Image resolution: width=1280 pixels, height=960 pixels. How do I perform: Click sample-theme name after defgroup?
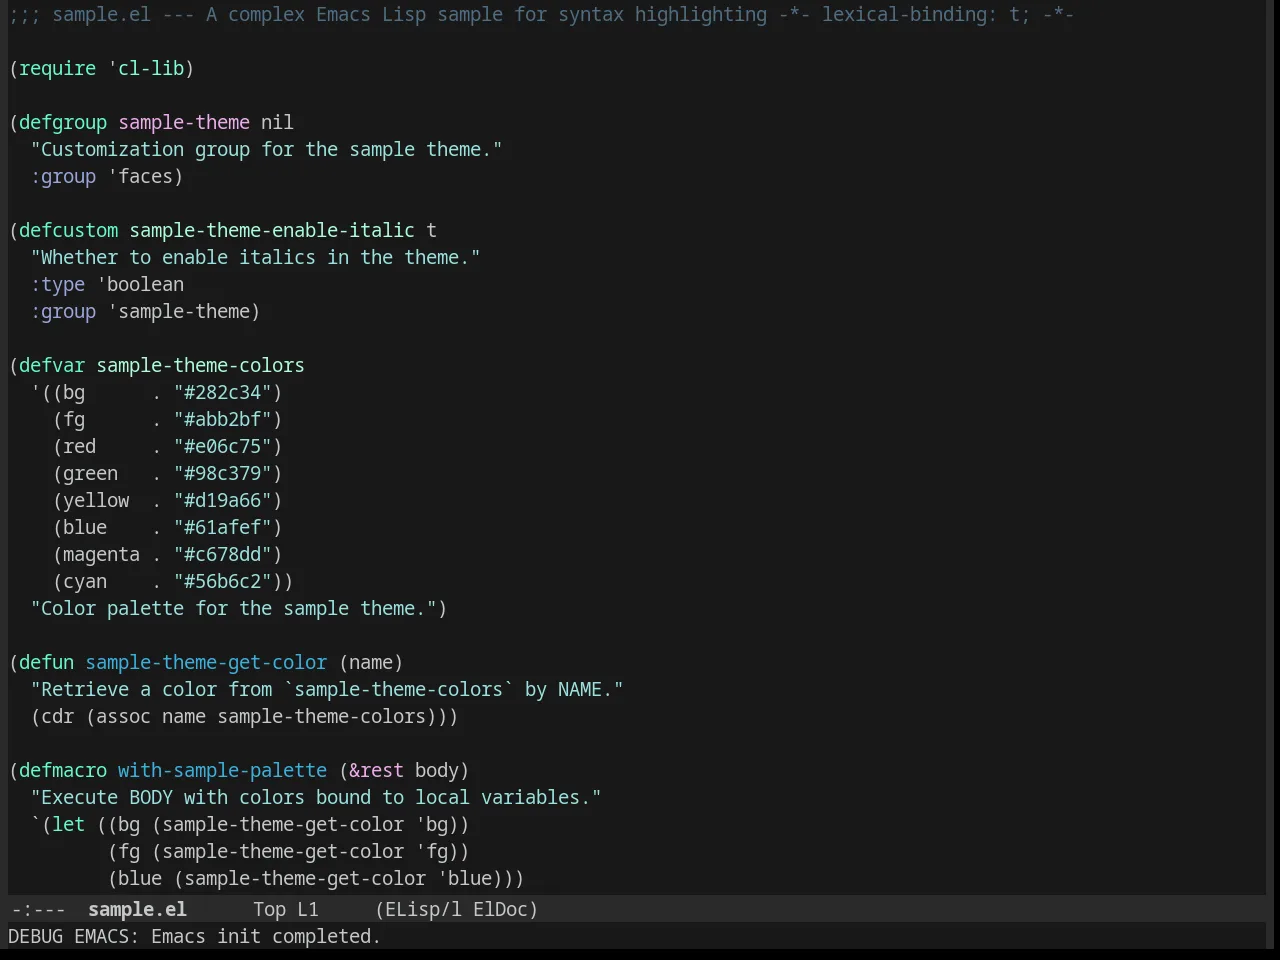[x=184, y=122]
